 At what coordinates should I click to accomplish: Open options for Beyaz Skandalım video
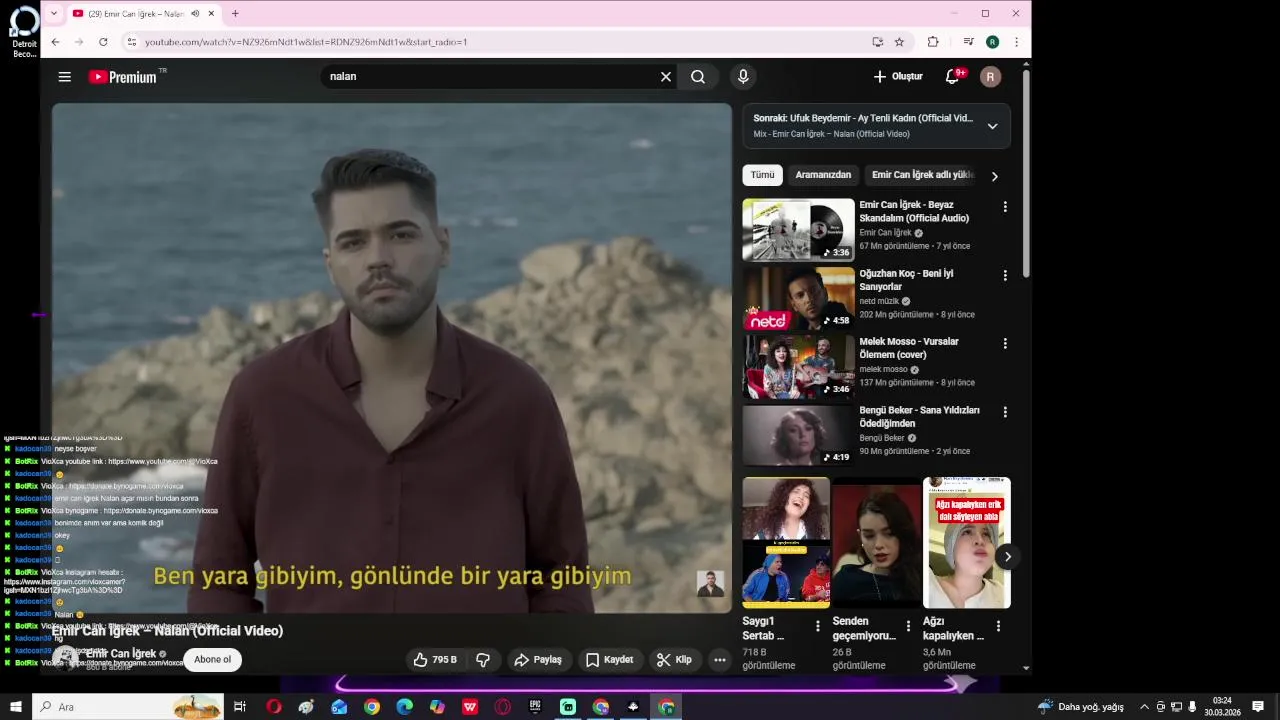1005,207
